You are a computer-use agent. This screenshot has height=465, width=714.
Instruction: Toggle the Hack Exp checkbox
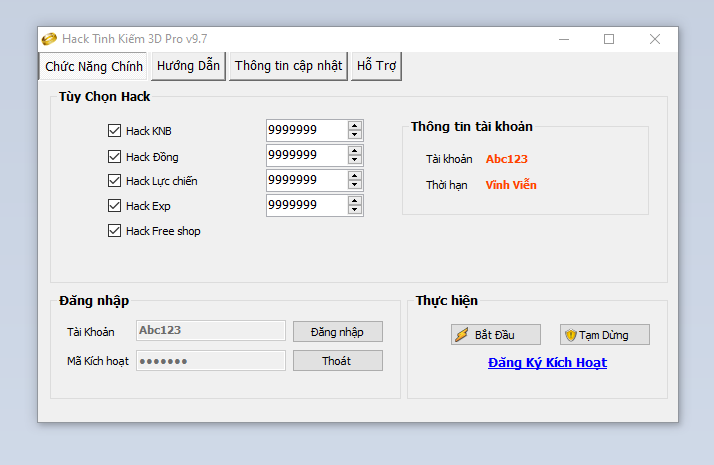tap(114, 206)
